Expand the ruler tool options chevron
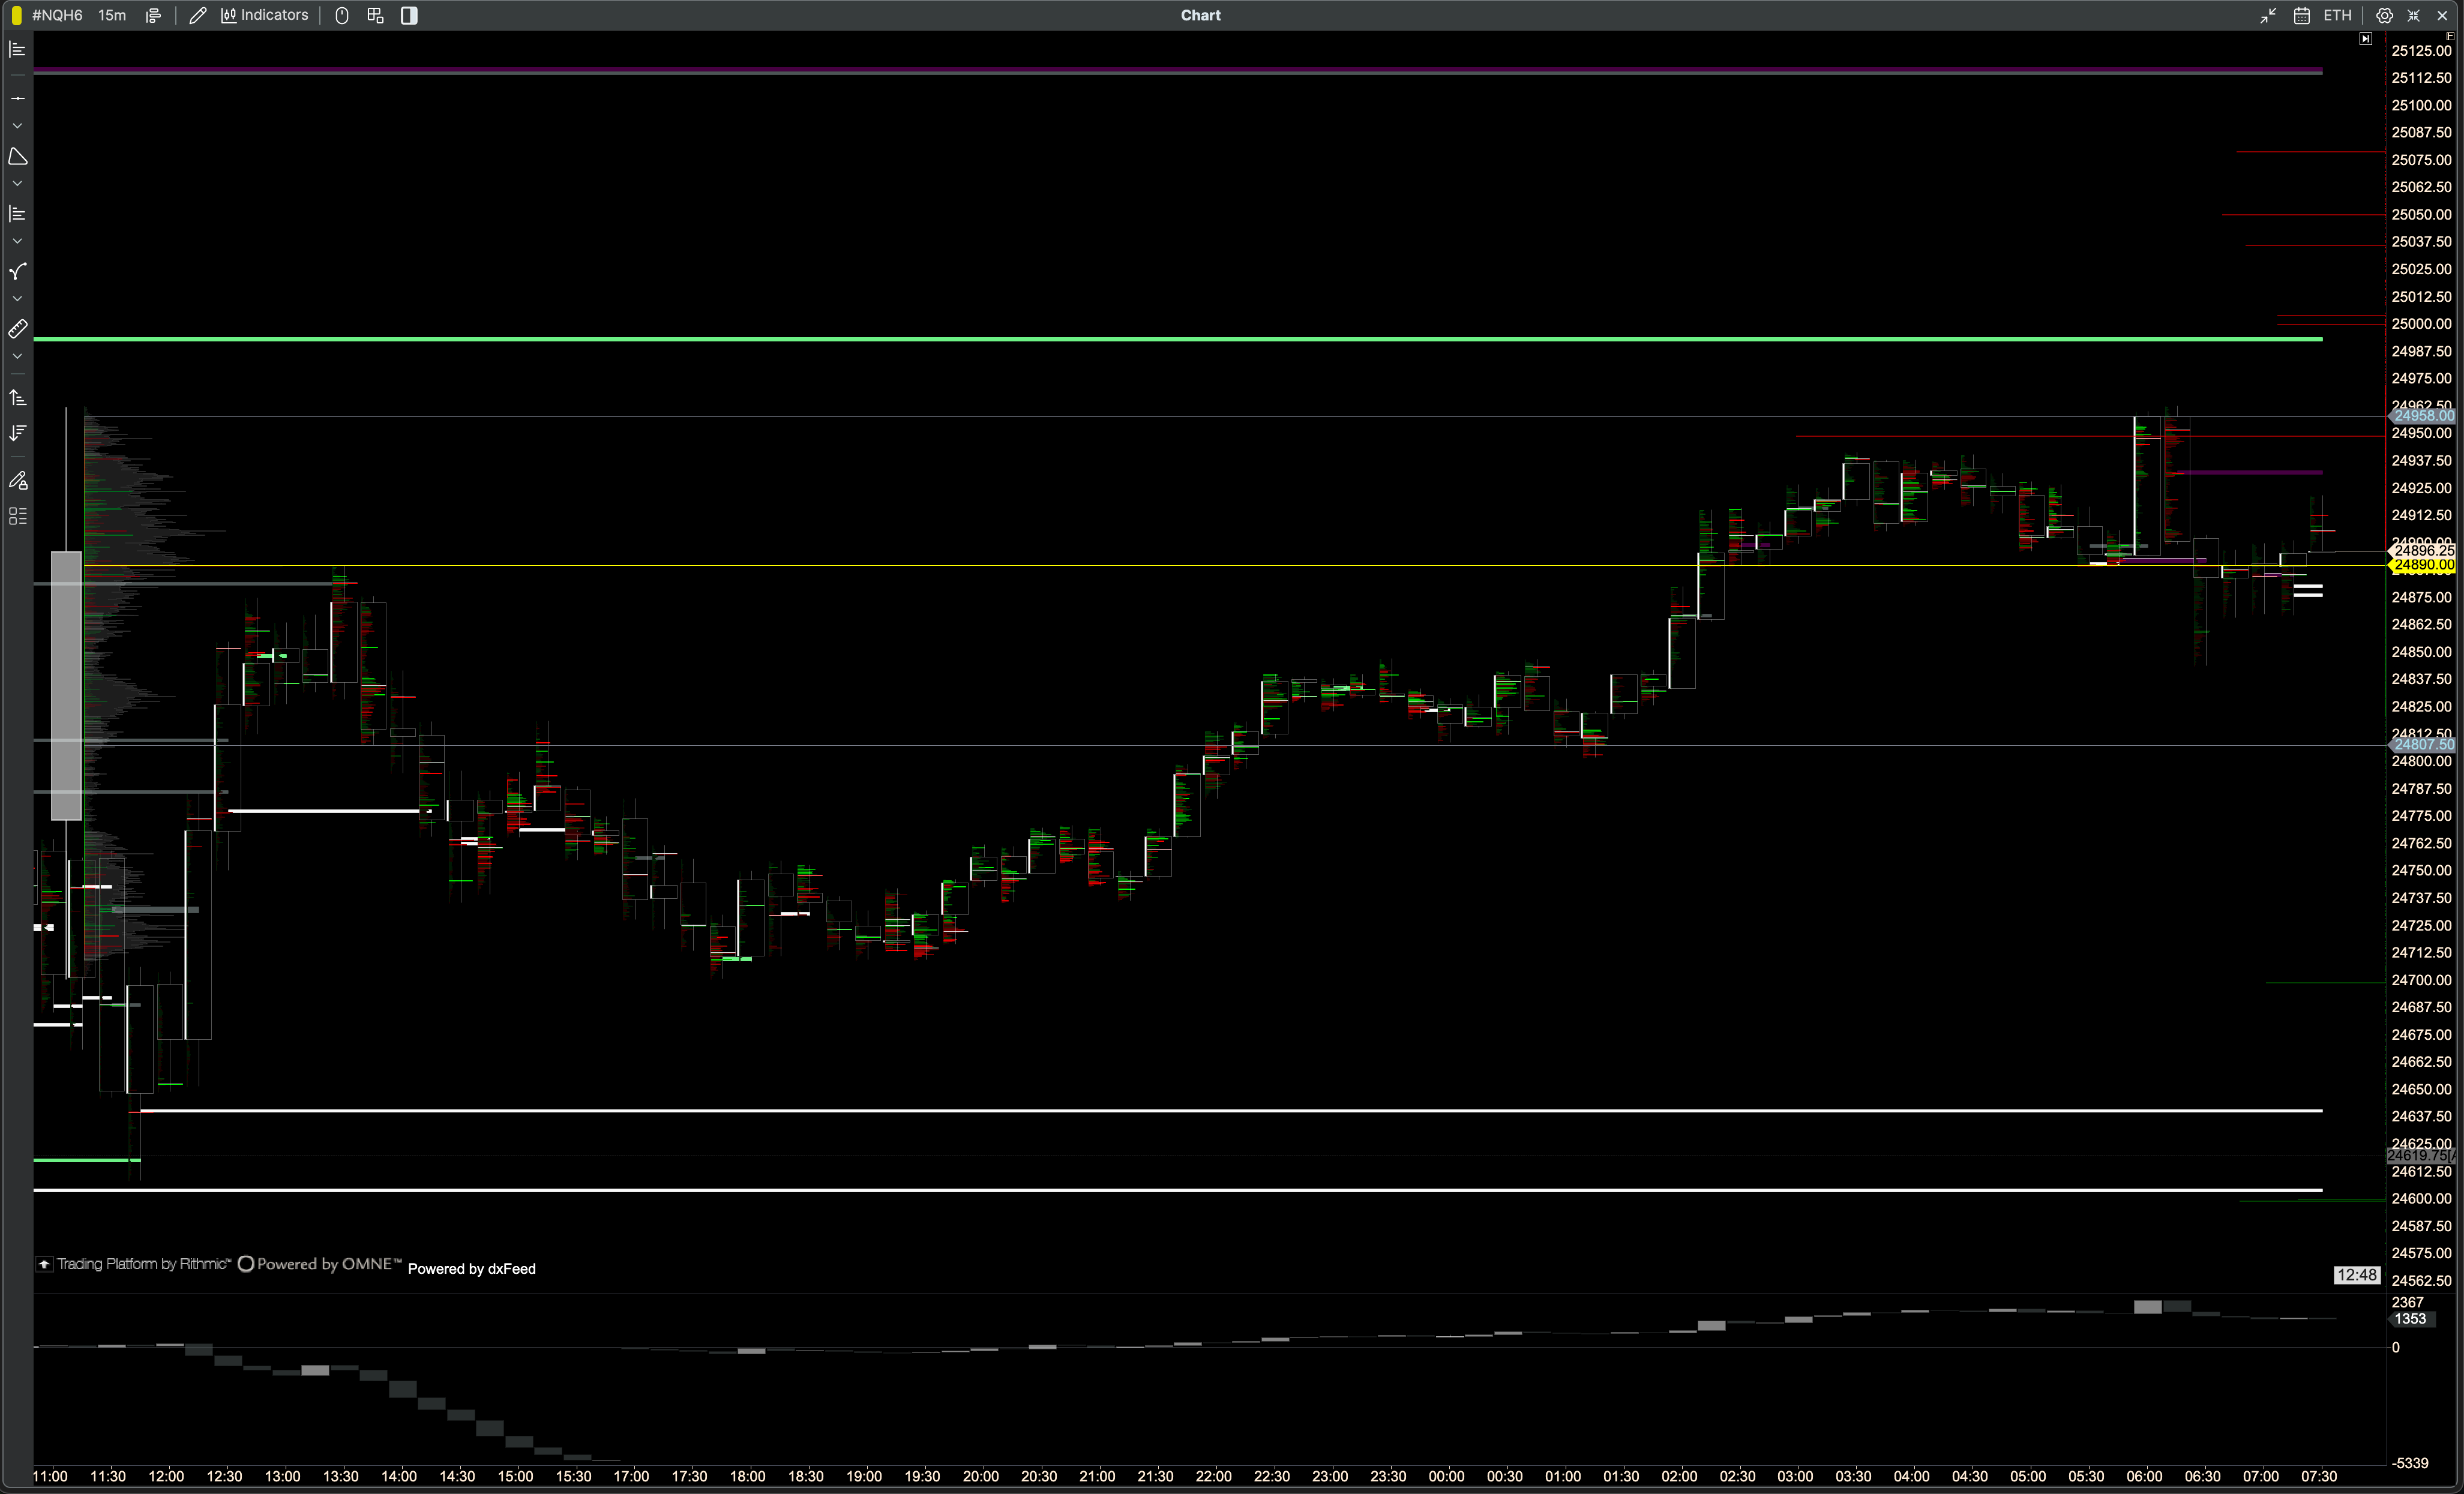Viewport: 2464px width, 1494px height. (17, 356)
